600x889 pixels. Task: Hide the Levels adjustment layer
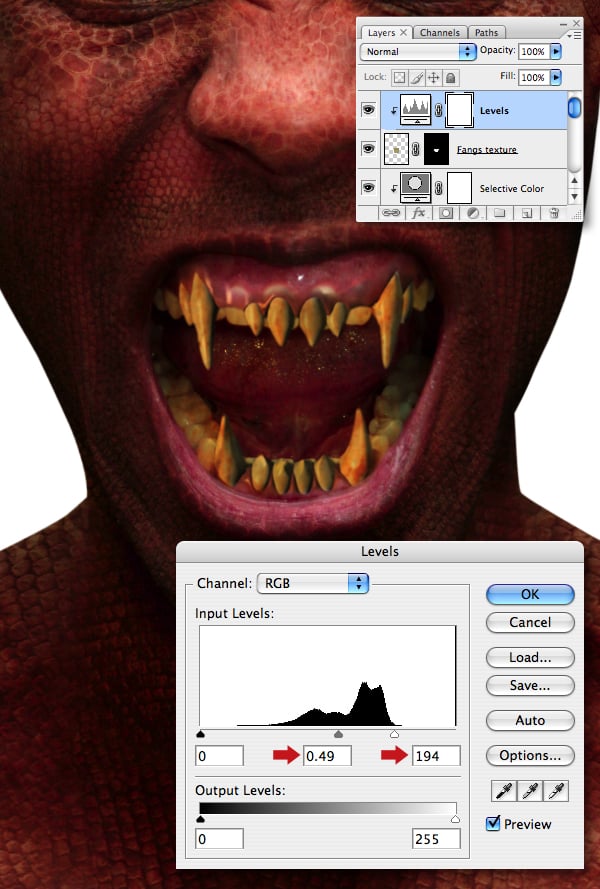369,109
